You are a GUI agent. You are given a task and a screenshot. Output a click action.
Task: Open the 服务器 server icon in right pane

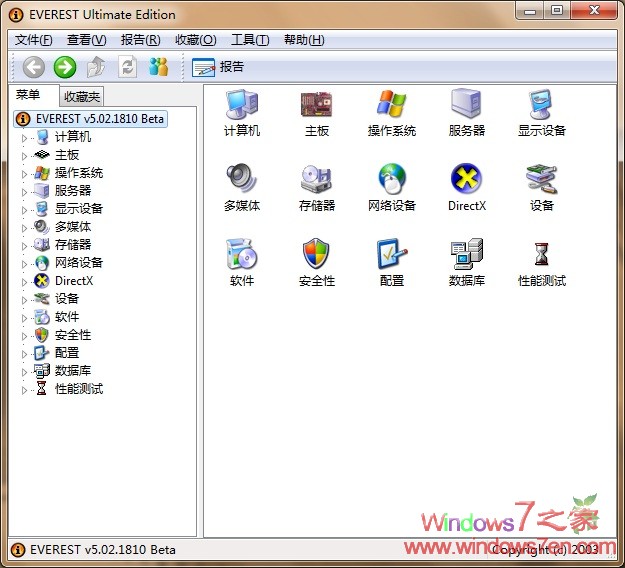click(x=466, y=104)
